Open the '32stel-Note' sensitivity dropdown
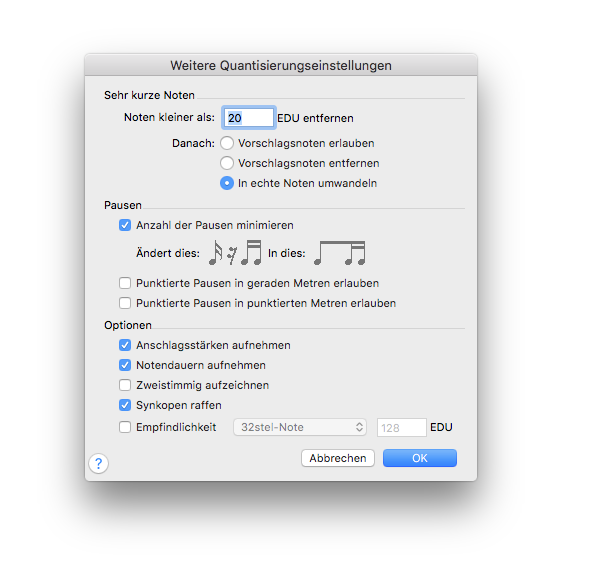Screen dimensions: 606x577 300,427
